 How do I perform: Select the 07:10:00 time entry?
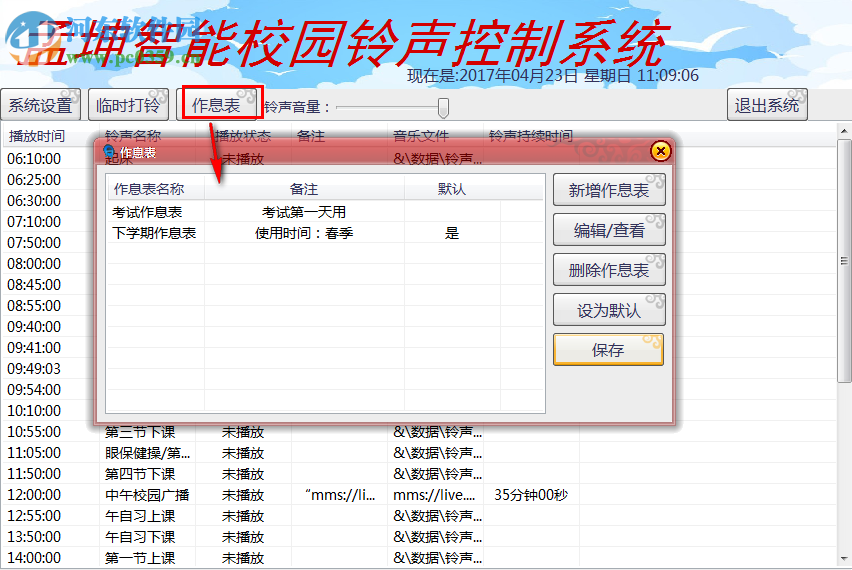click(34, 222)
